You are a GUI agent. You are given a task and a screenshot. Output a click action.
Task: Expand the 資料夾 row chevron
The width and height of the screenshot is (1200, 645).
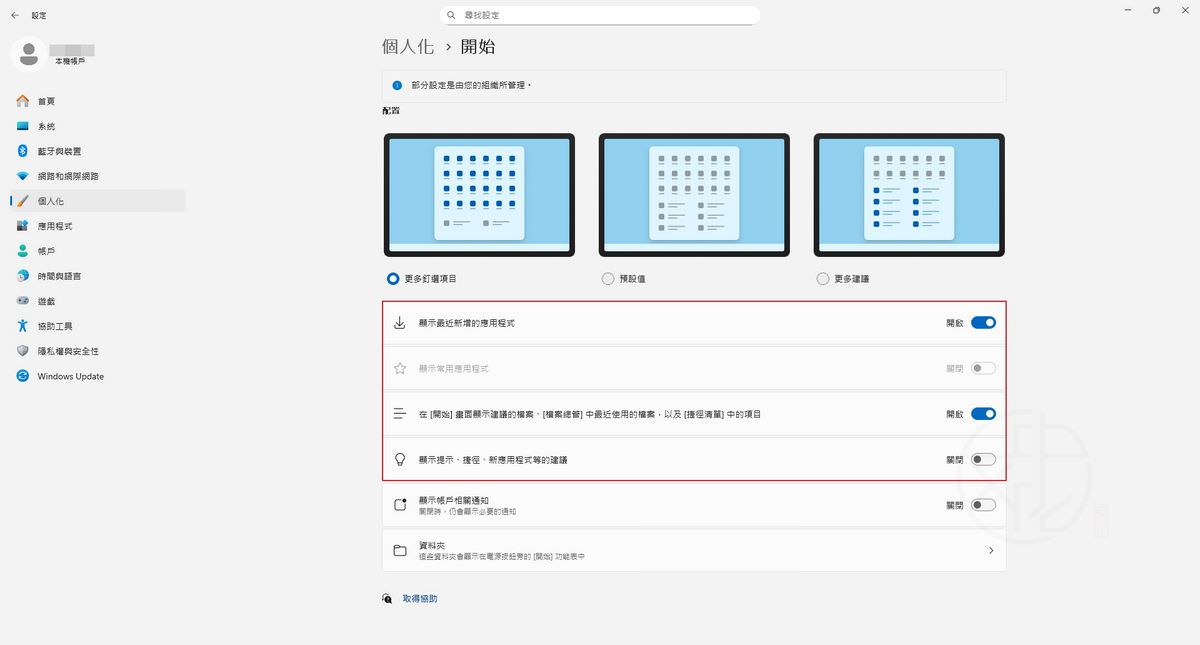click(x=990, y=550)
